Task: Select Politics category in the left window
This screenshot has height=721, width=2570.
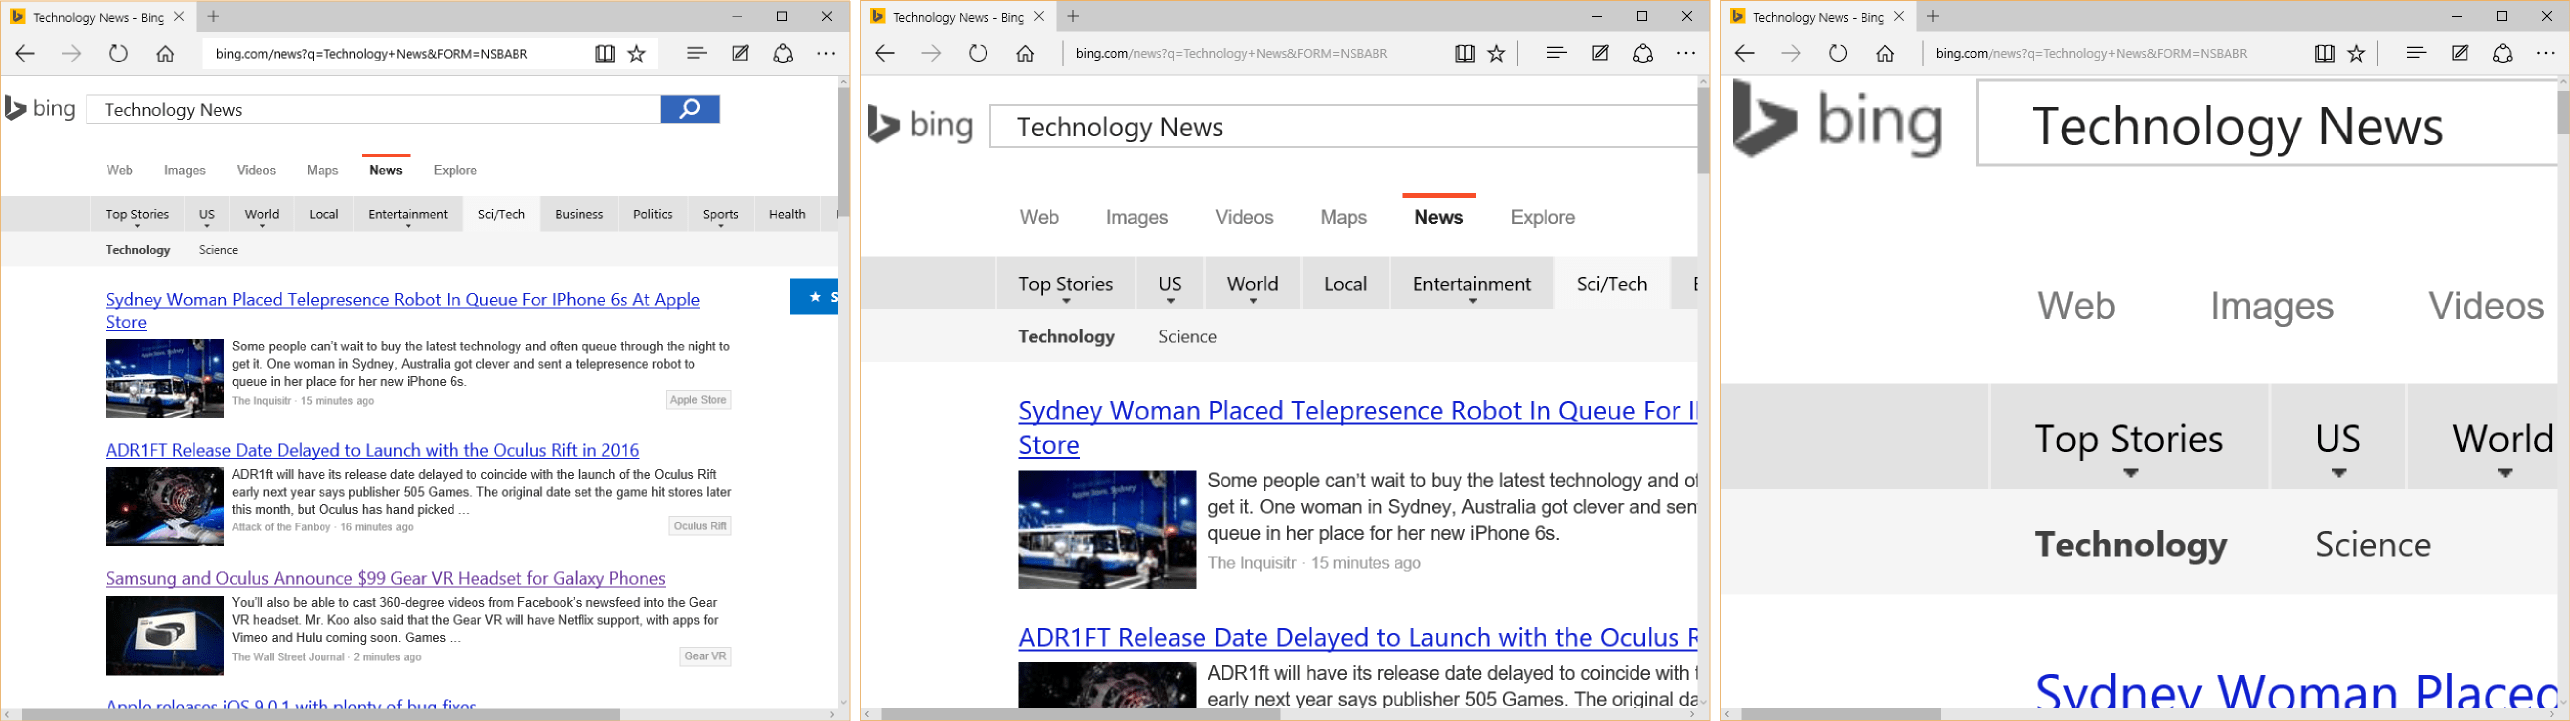Action: (x=653, y=214)
